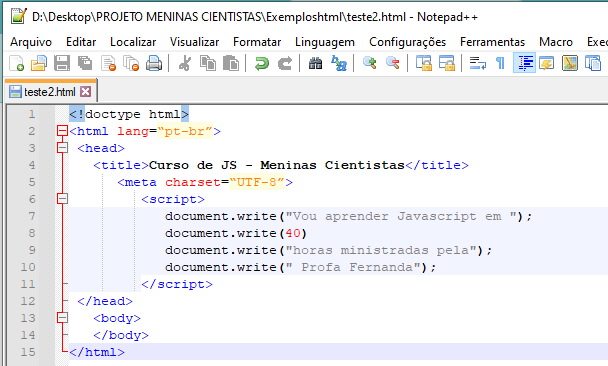This screenshot has height=366, width=608.
Task: Click the Zoom In magnifier icon
Action: (370, 63)
